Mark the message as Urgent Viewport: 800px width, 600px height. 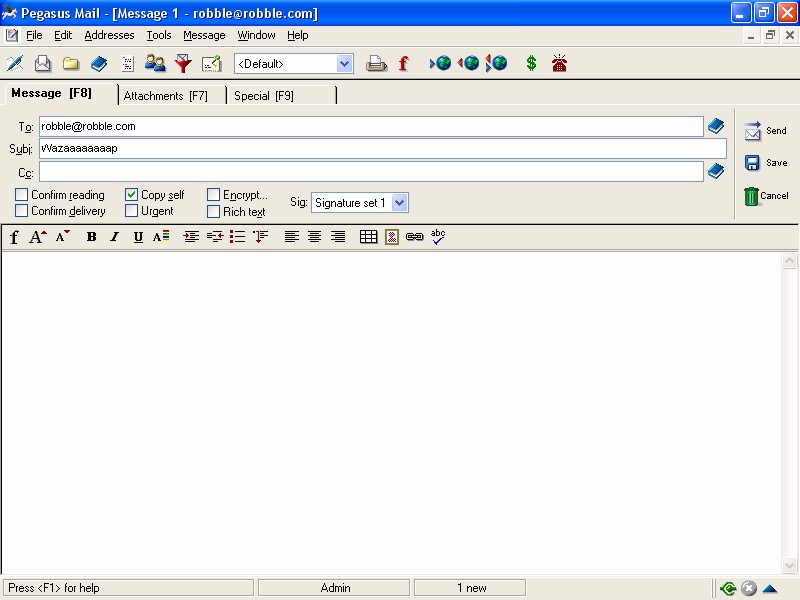(x=131, y=211)
